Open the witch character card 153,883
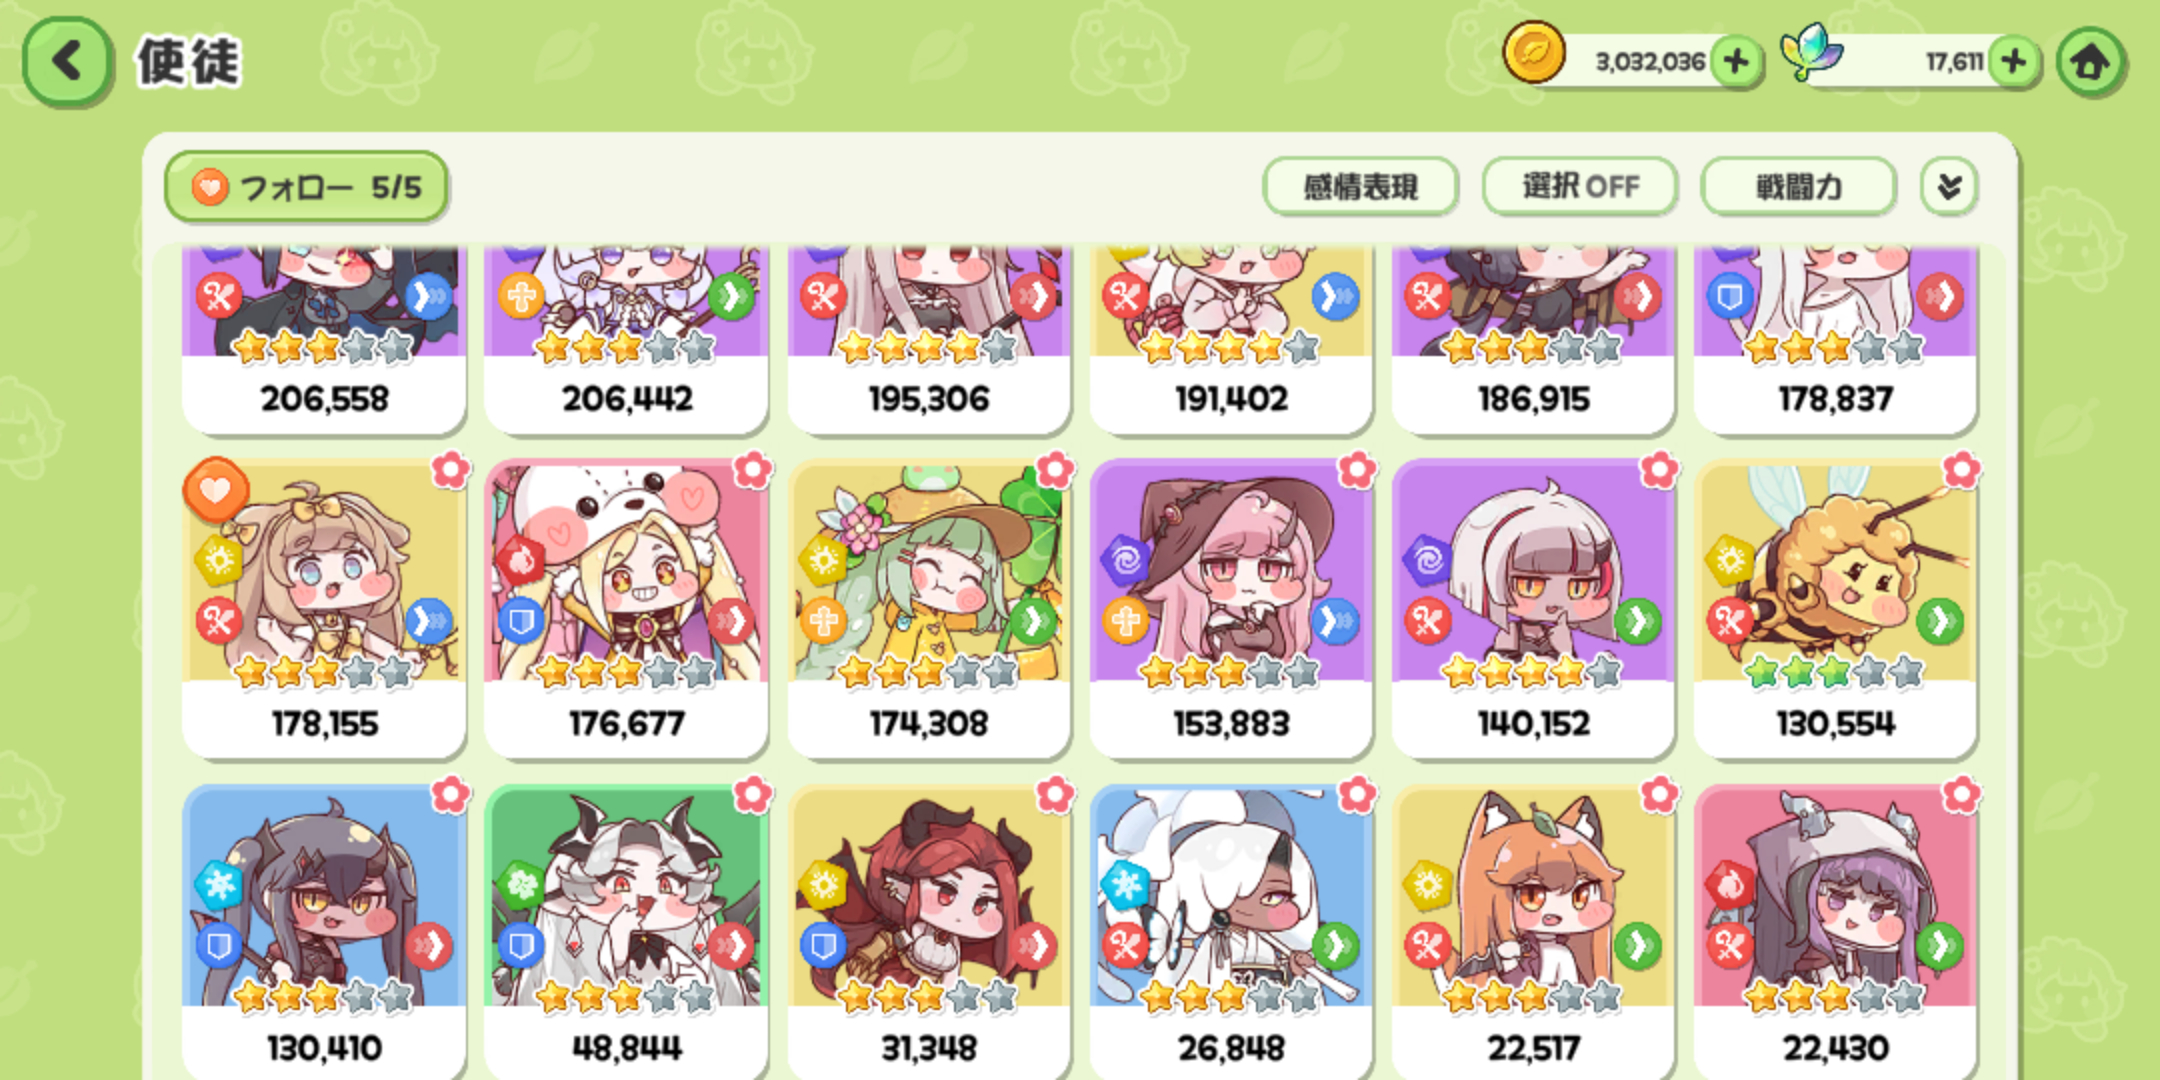 click(x=1231, y=608)
